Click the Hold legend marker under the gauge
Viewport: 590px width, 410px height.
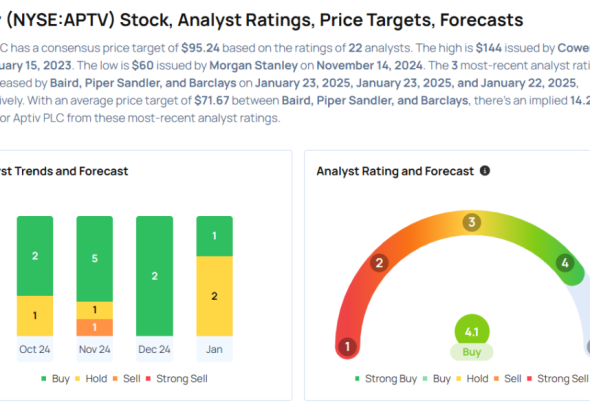459,378
